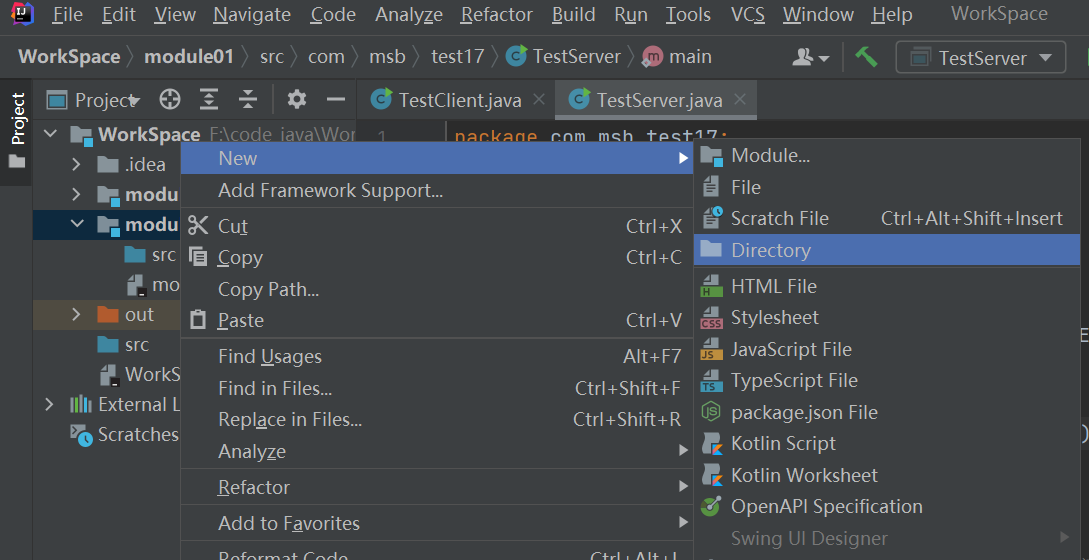Click Kotlin Script in New submenu
The width and height of the screenshot is (1089, 560).
point(783,443)
